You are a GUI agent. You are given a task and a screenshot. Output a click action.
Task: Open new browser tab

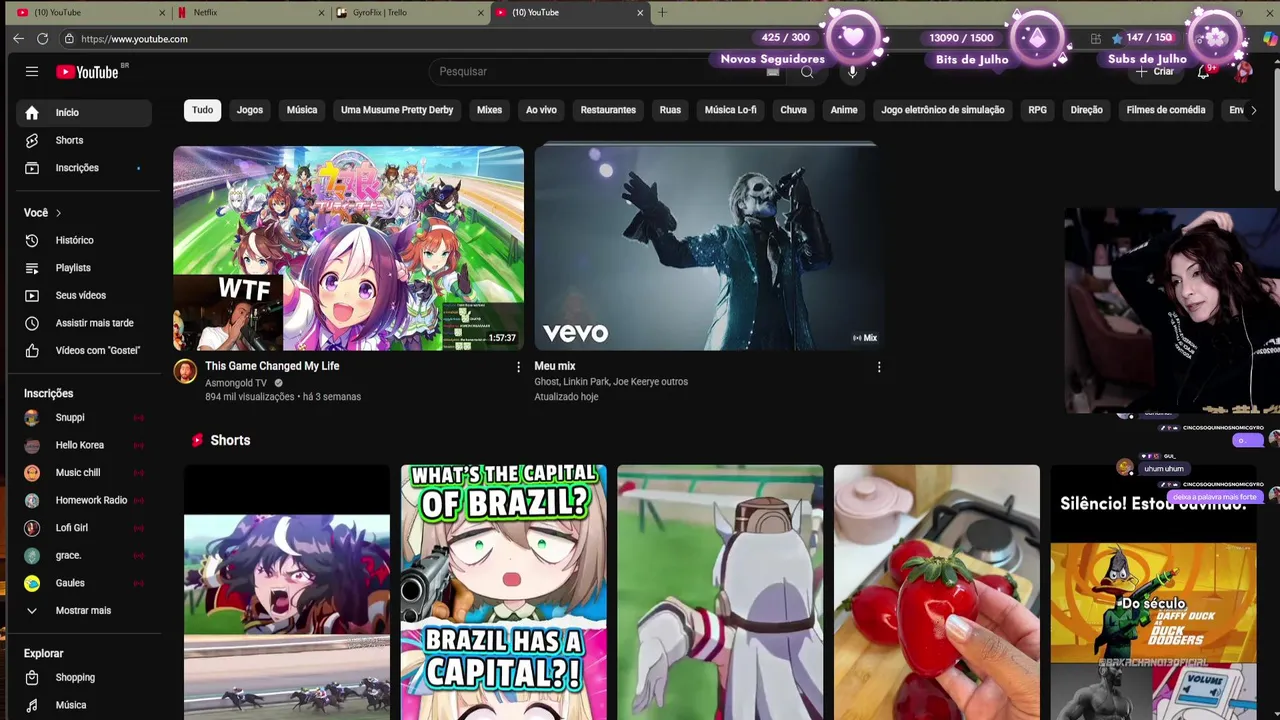662,12
